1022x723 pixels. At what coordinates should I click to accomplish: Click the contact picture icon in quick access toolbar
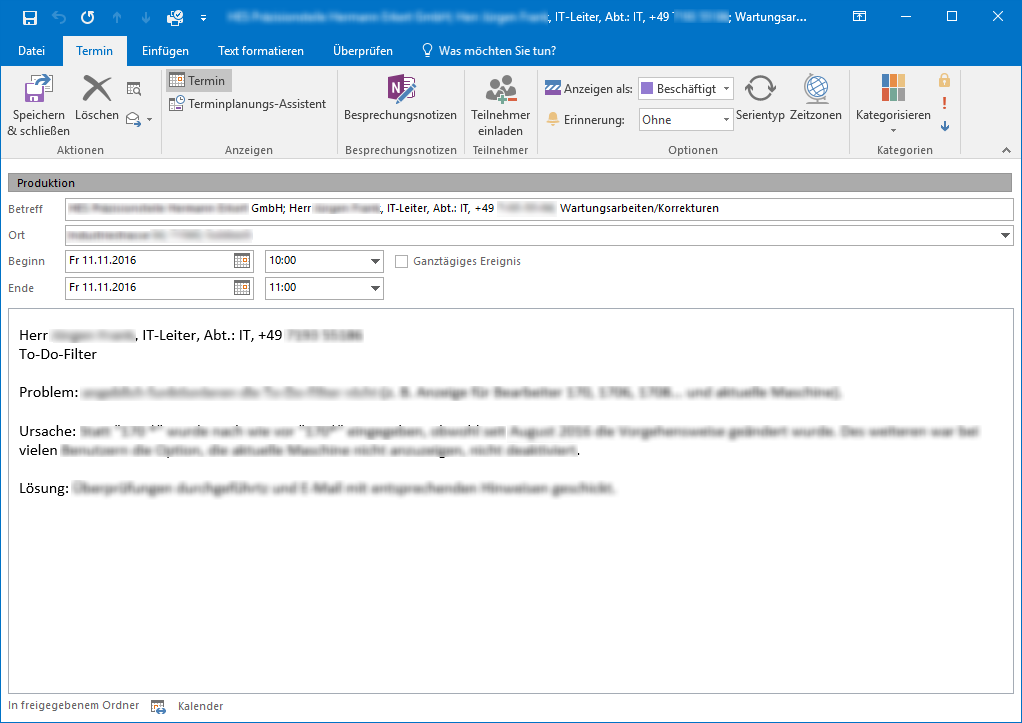point(175,18)
